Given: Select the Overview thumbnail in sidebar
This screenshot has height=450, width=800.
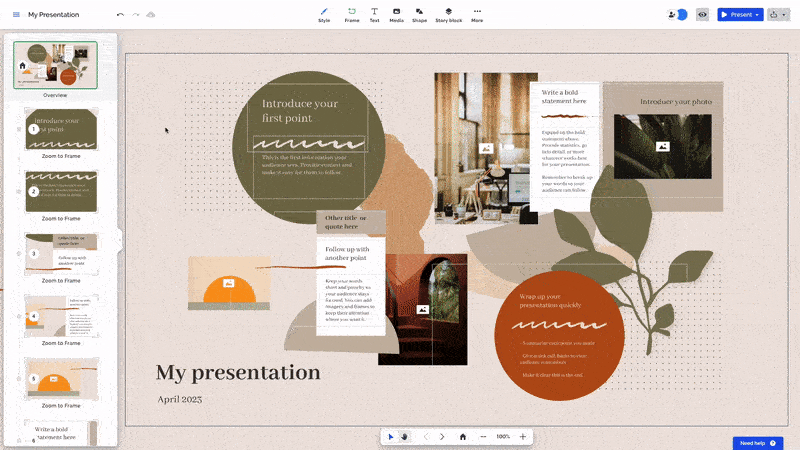Looking at the screenshot, I should [x=55, y=65].
